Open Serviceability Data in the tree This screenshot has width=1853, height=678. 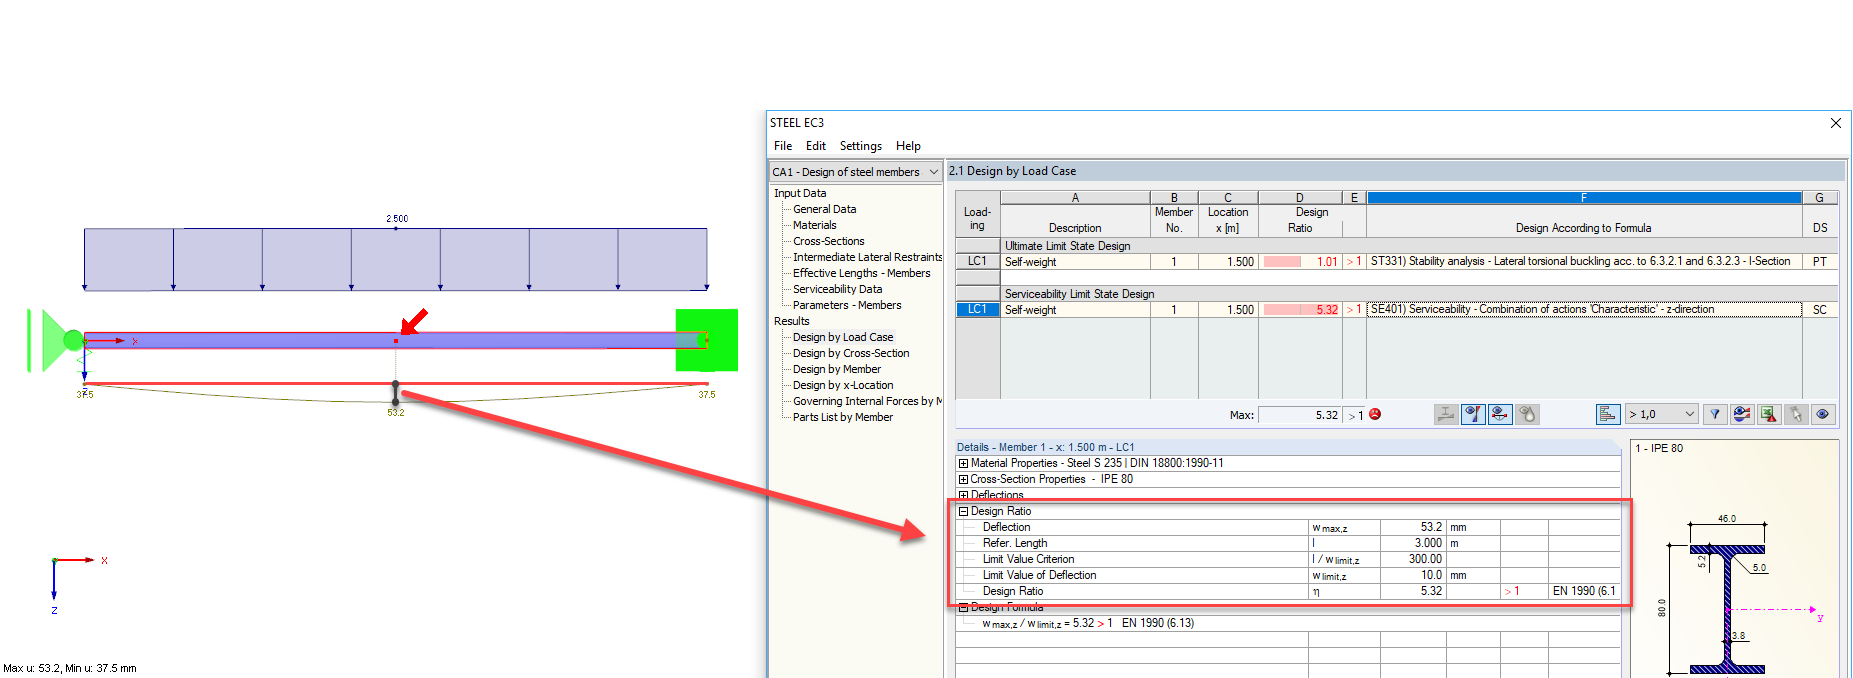tap(837, 289)
